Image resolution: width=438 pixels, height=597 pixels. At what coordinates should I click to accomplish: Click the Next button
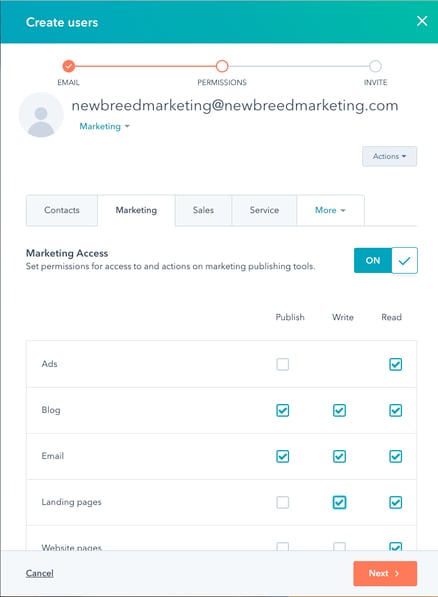pos(385,573)
